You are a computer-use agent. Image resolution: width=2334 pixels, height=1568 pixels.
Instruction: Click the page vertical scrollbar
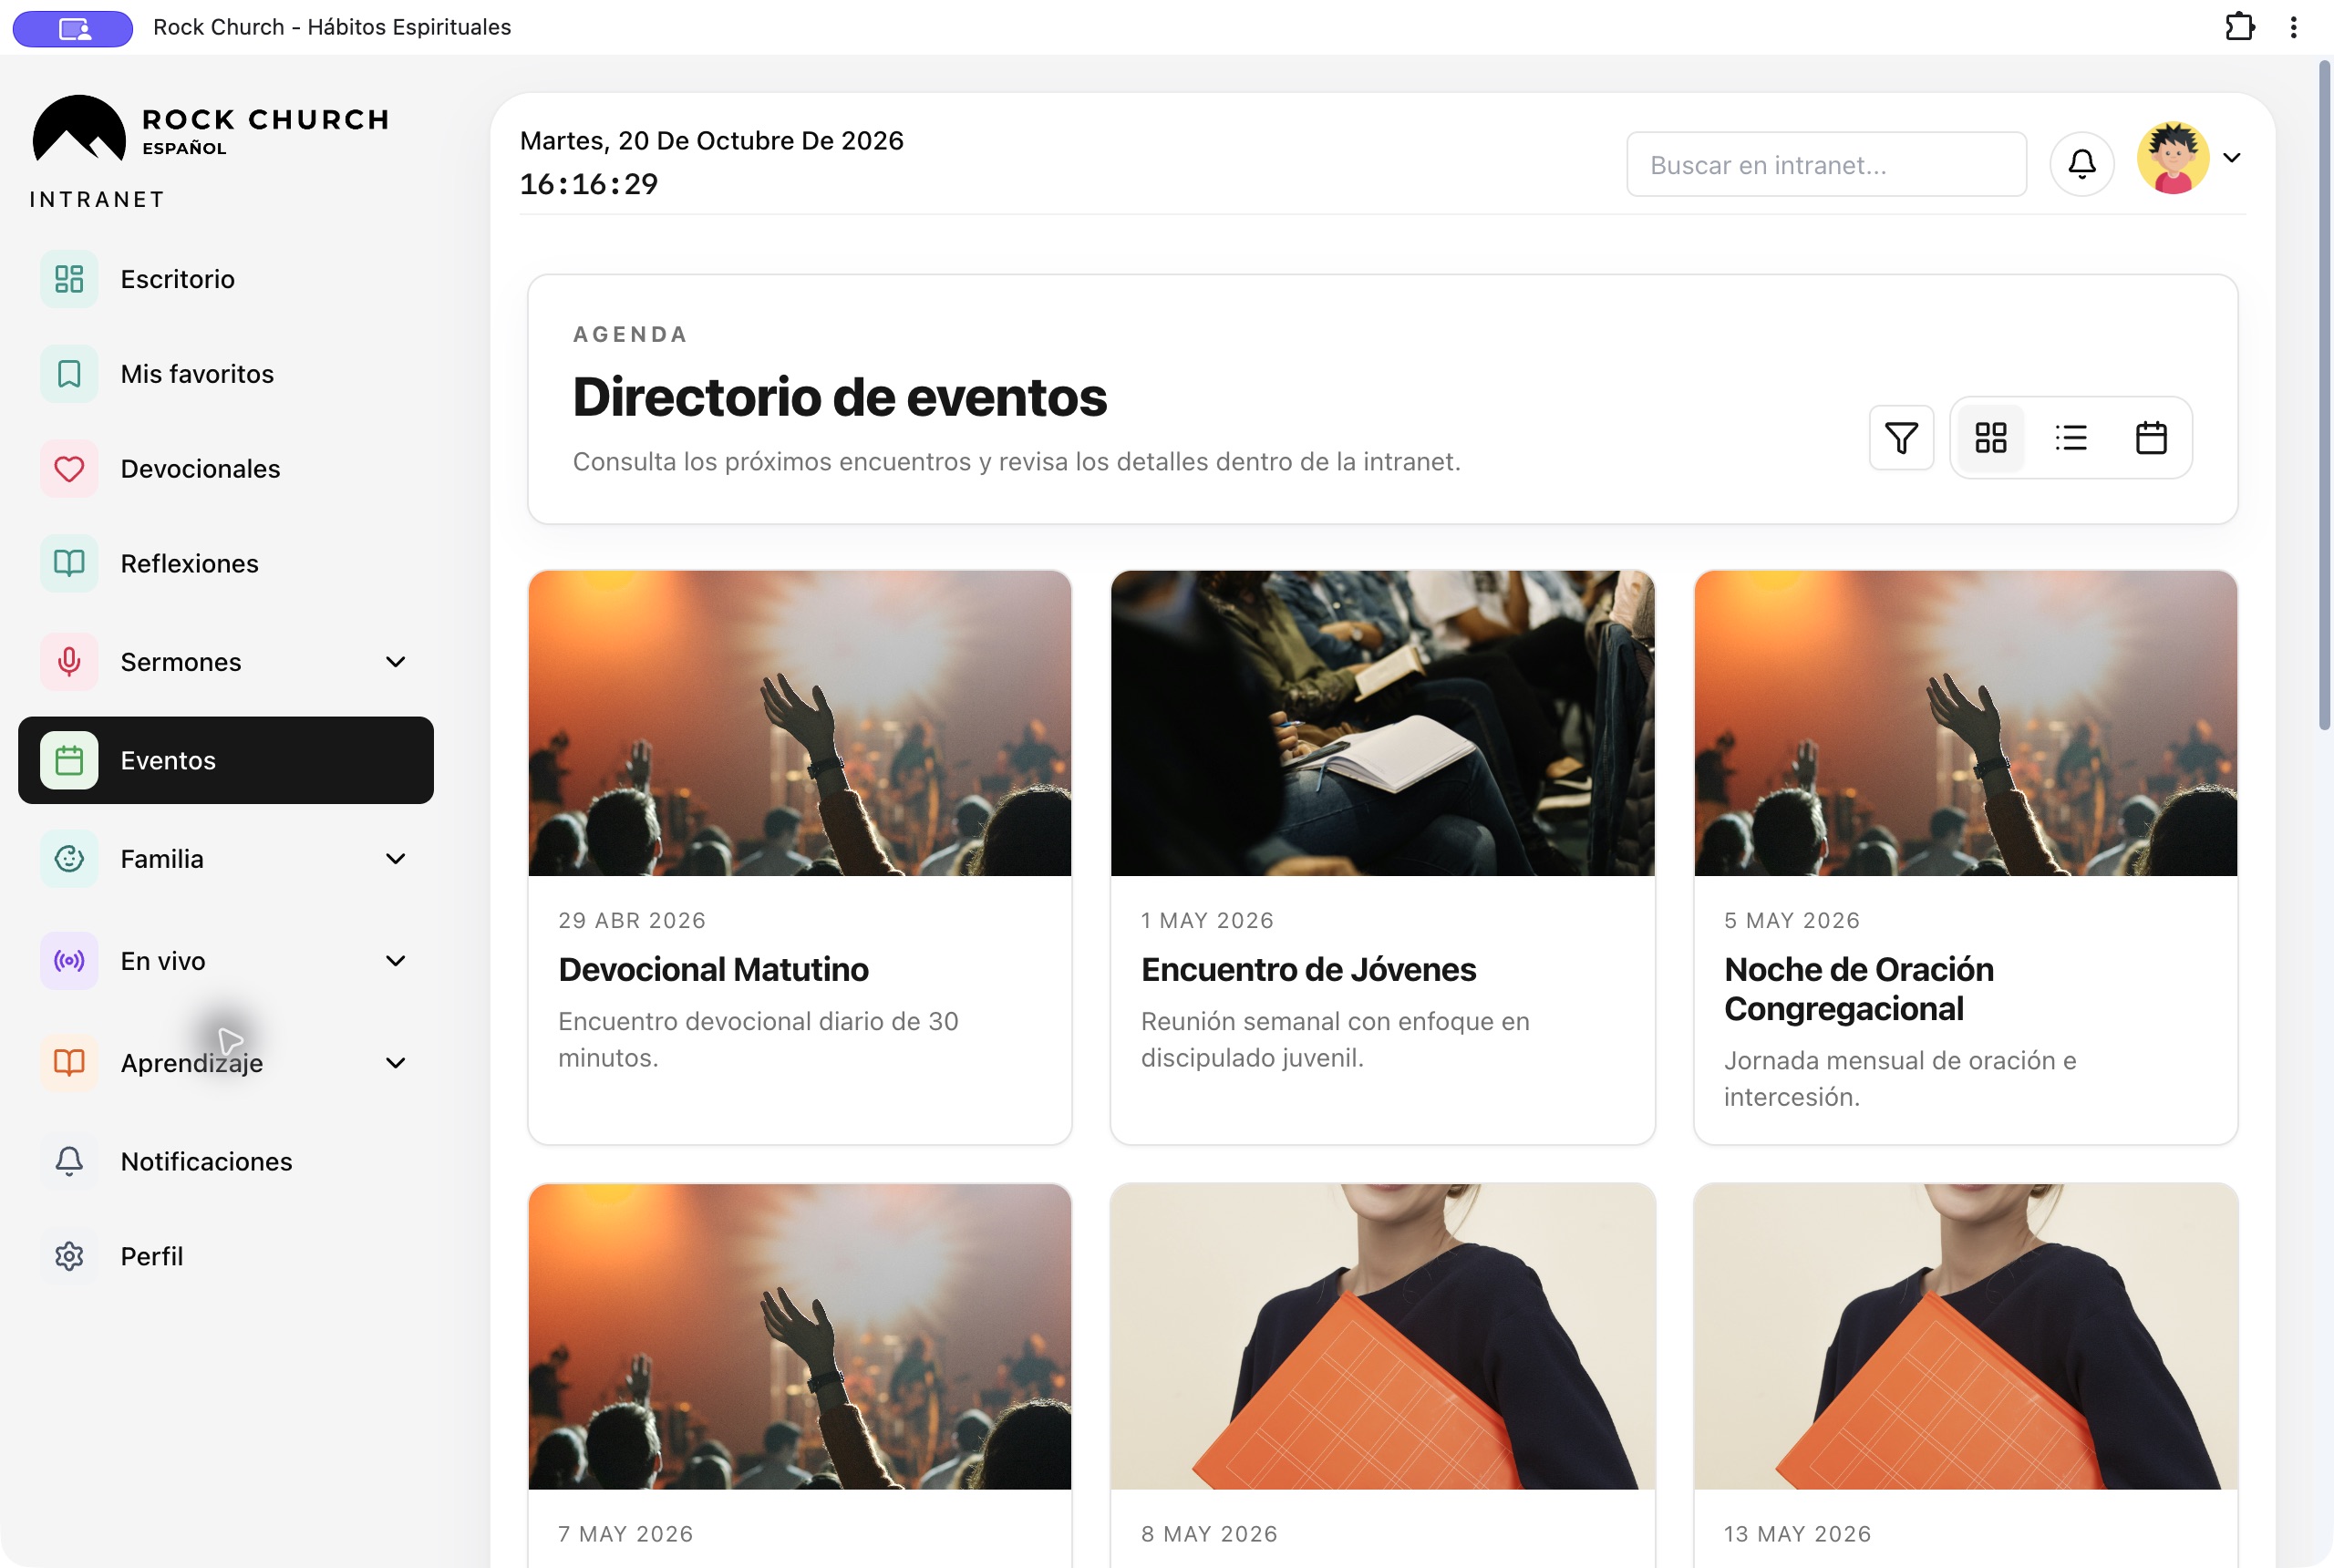(x=2324, y=395)
